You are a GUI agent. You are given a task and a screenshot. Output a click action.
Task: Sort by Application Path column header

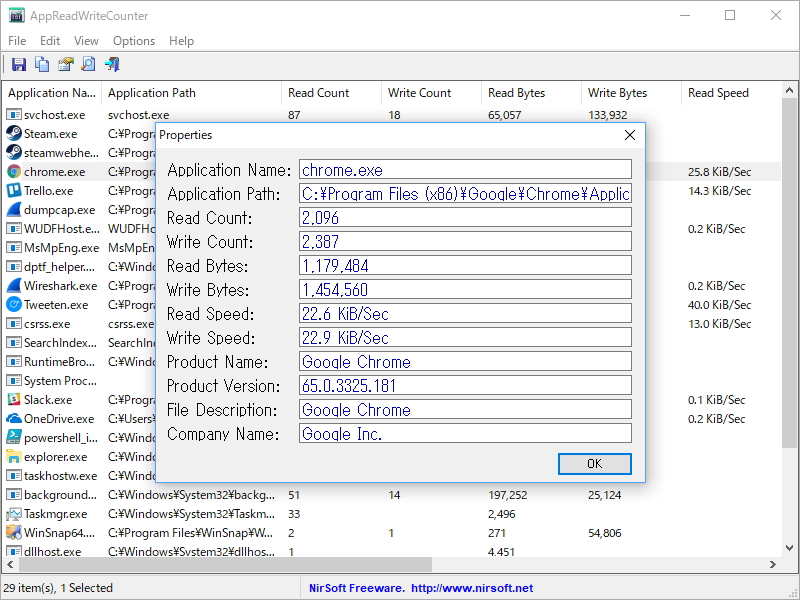coord(191,93)
